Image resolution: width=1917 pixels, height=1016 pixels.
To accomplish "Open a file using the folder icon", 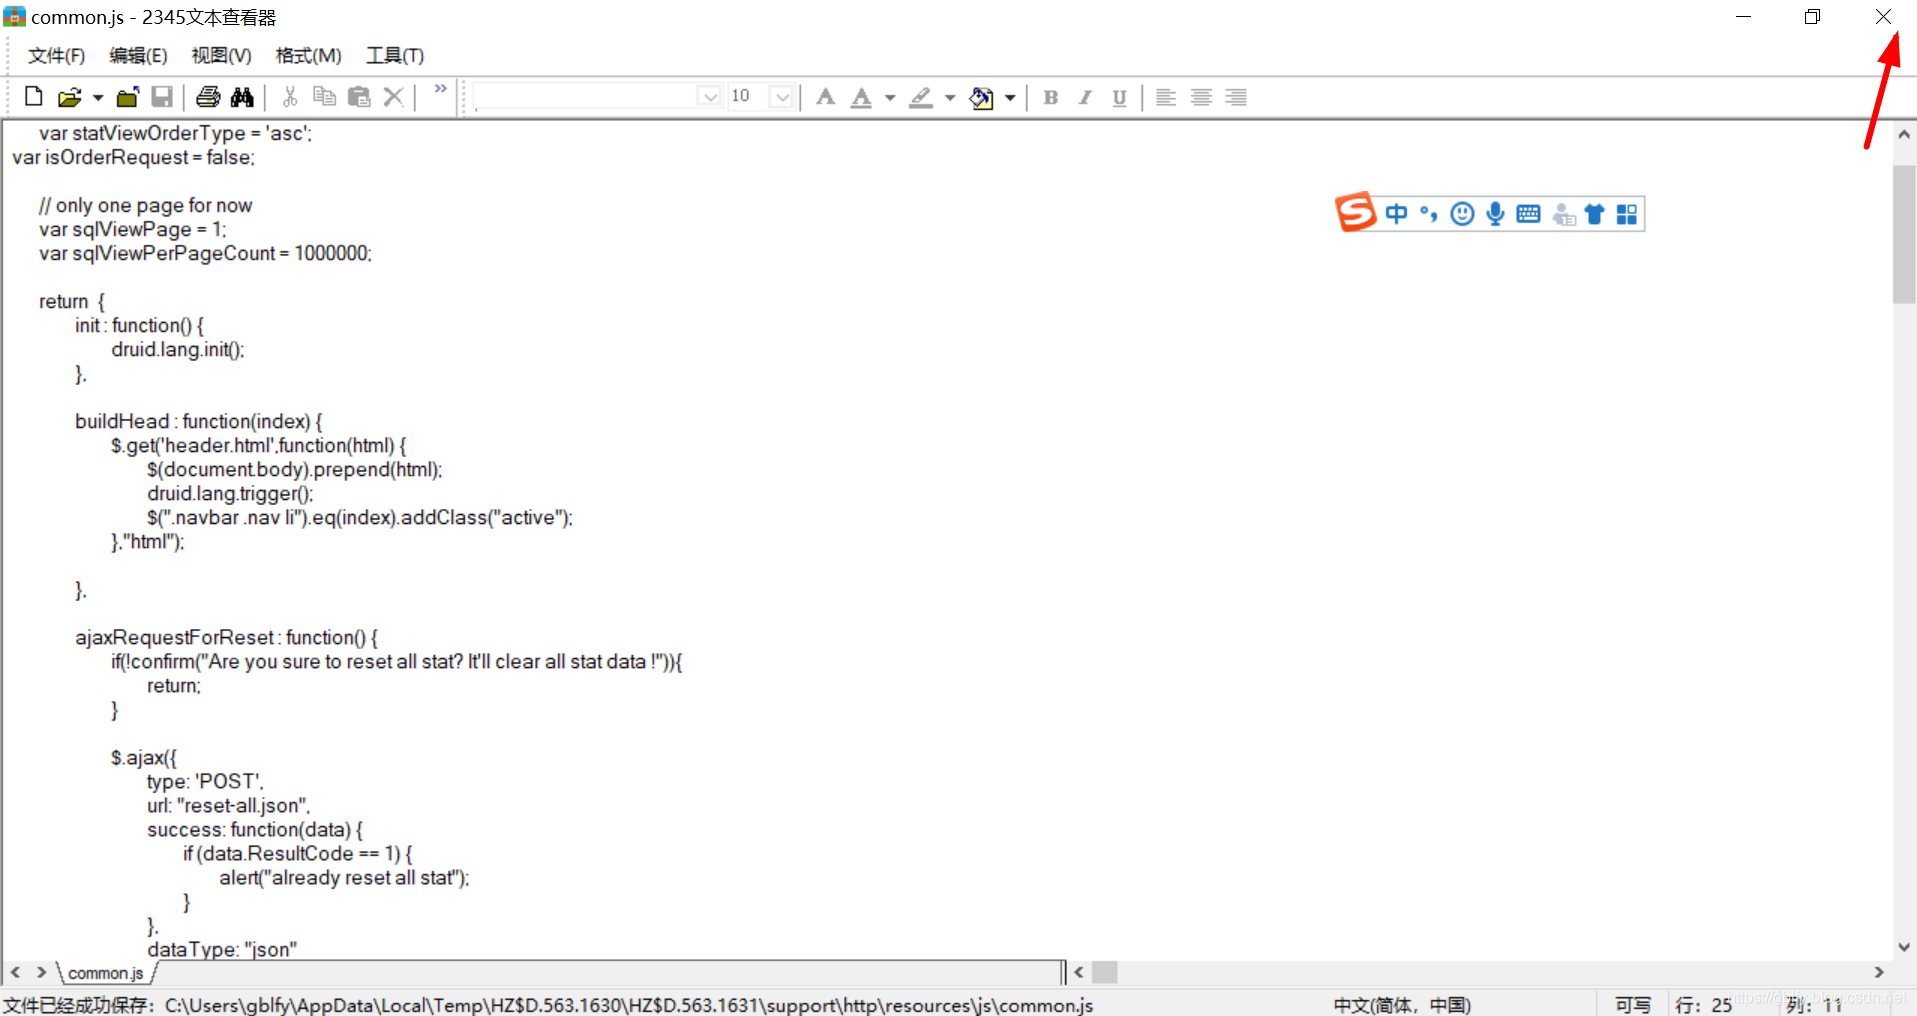I will (x=69, y=97).
